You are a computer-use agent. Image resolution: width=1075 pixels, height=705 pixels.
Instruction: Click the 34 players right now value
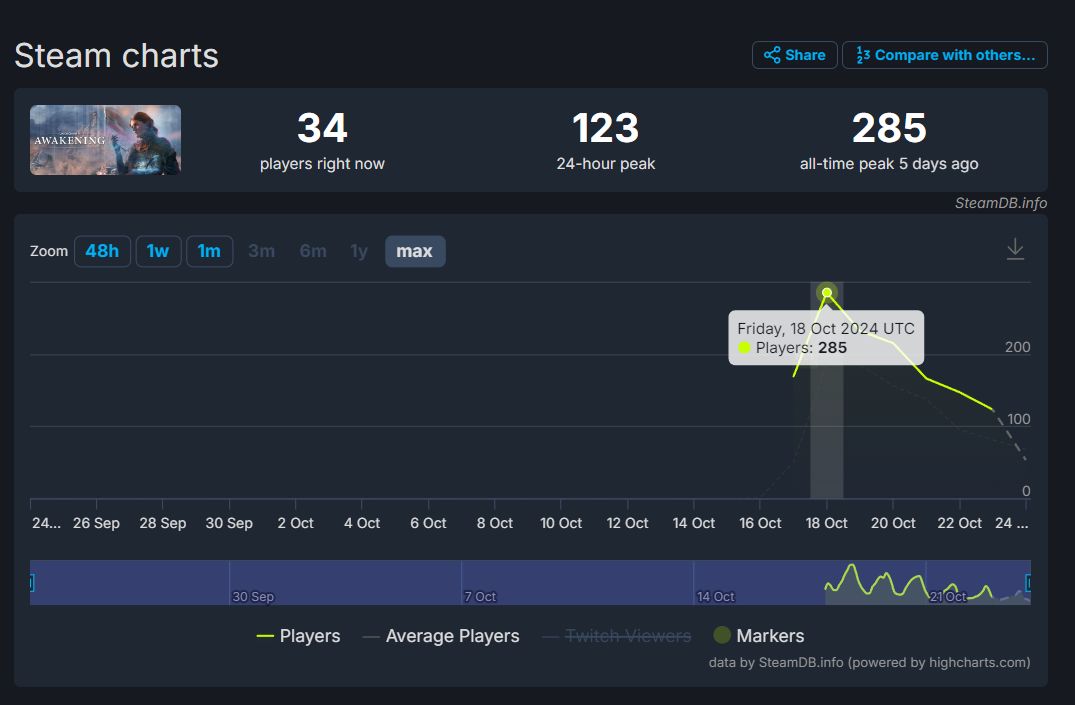pyautogui.click(x=322, y=128)
